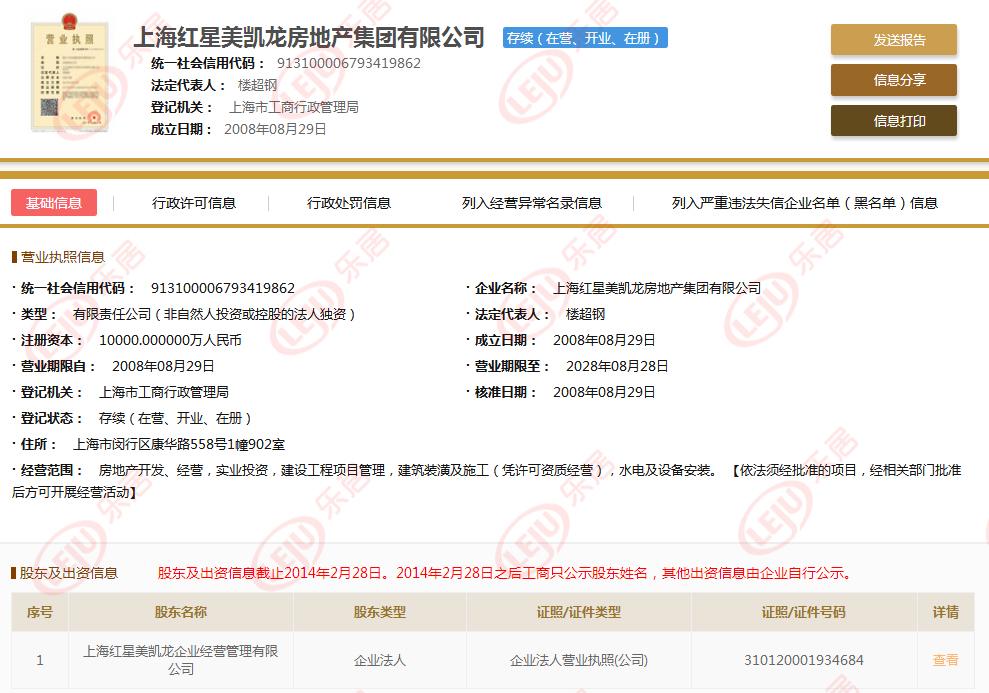Click shareholder name 上海红星美凯龙企业经营管理有限公司
Image resolution: width=989 pixels, height=693 pixels.
[x=181, y=660]
